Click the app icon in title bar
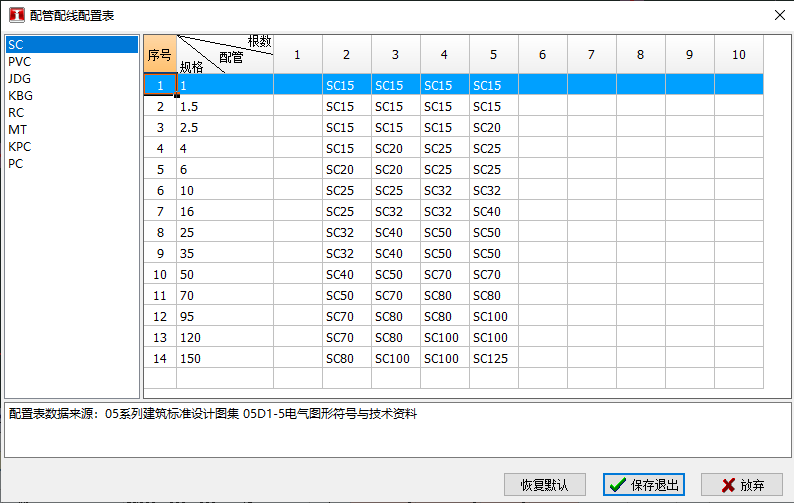The image size is (794, 503). (x=16, y=14)
